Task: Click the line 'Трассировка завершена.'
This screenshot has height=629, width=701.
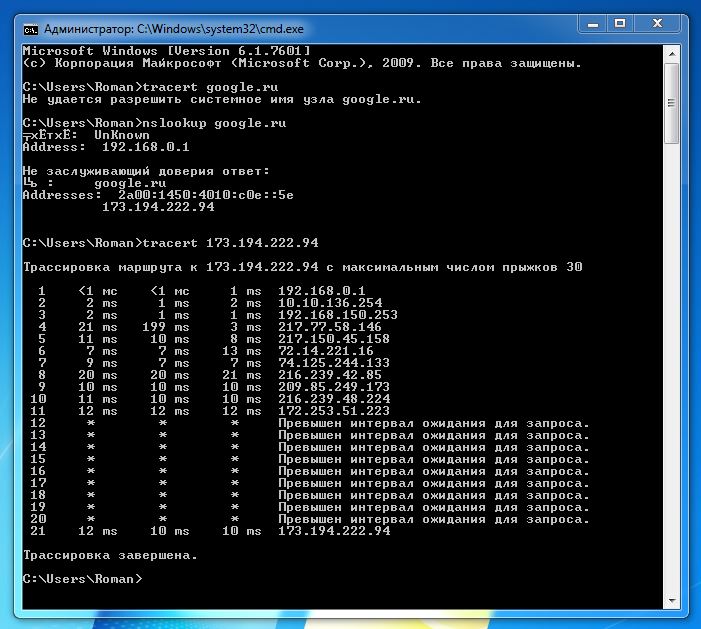Action: tap(110, 555)
